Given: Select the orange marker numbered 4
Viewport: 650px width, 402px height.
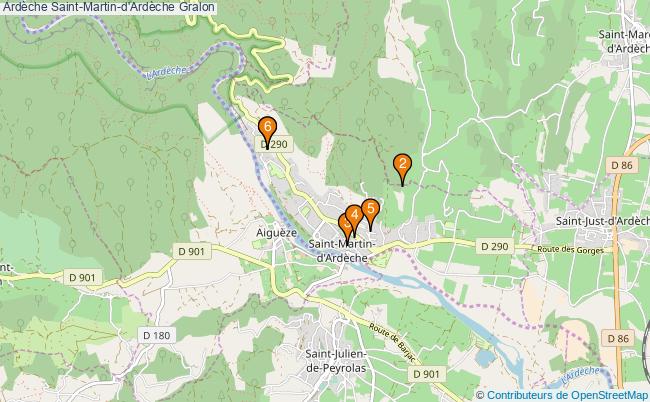Looking at the screenshot, I should pos(354,218).
